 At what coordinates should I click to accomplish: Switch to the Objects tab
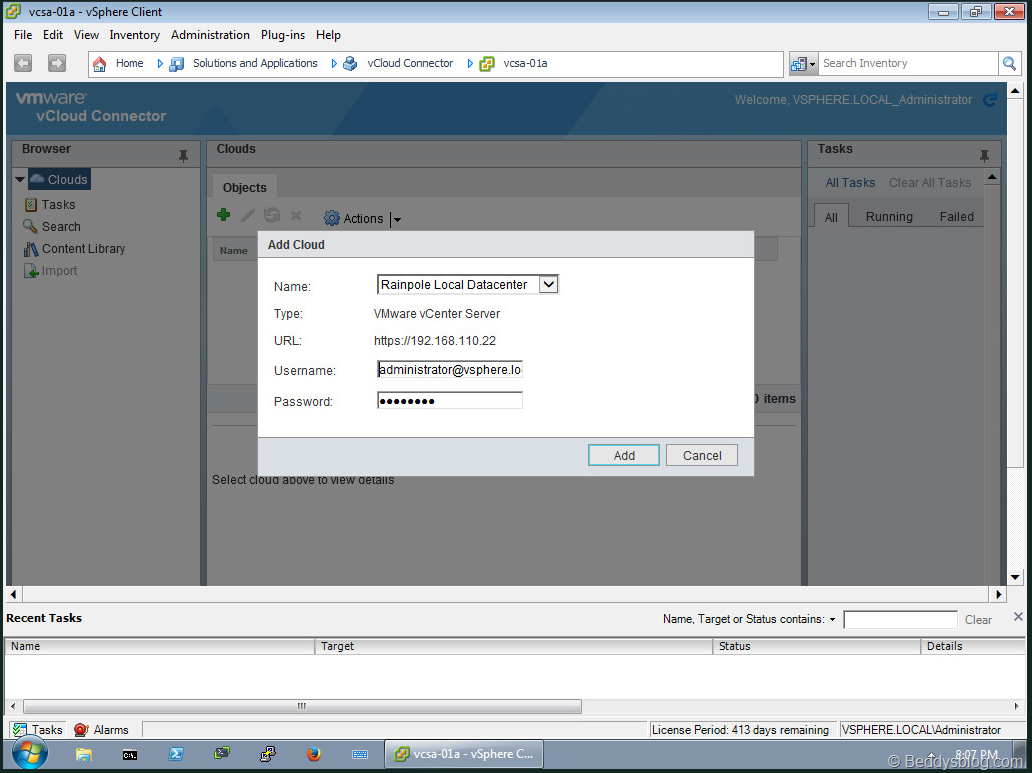point(244,188)
